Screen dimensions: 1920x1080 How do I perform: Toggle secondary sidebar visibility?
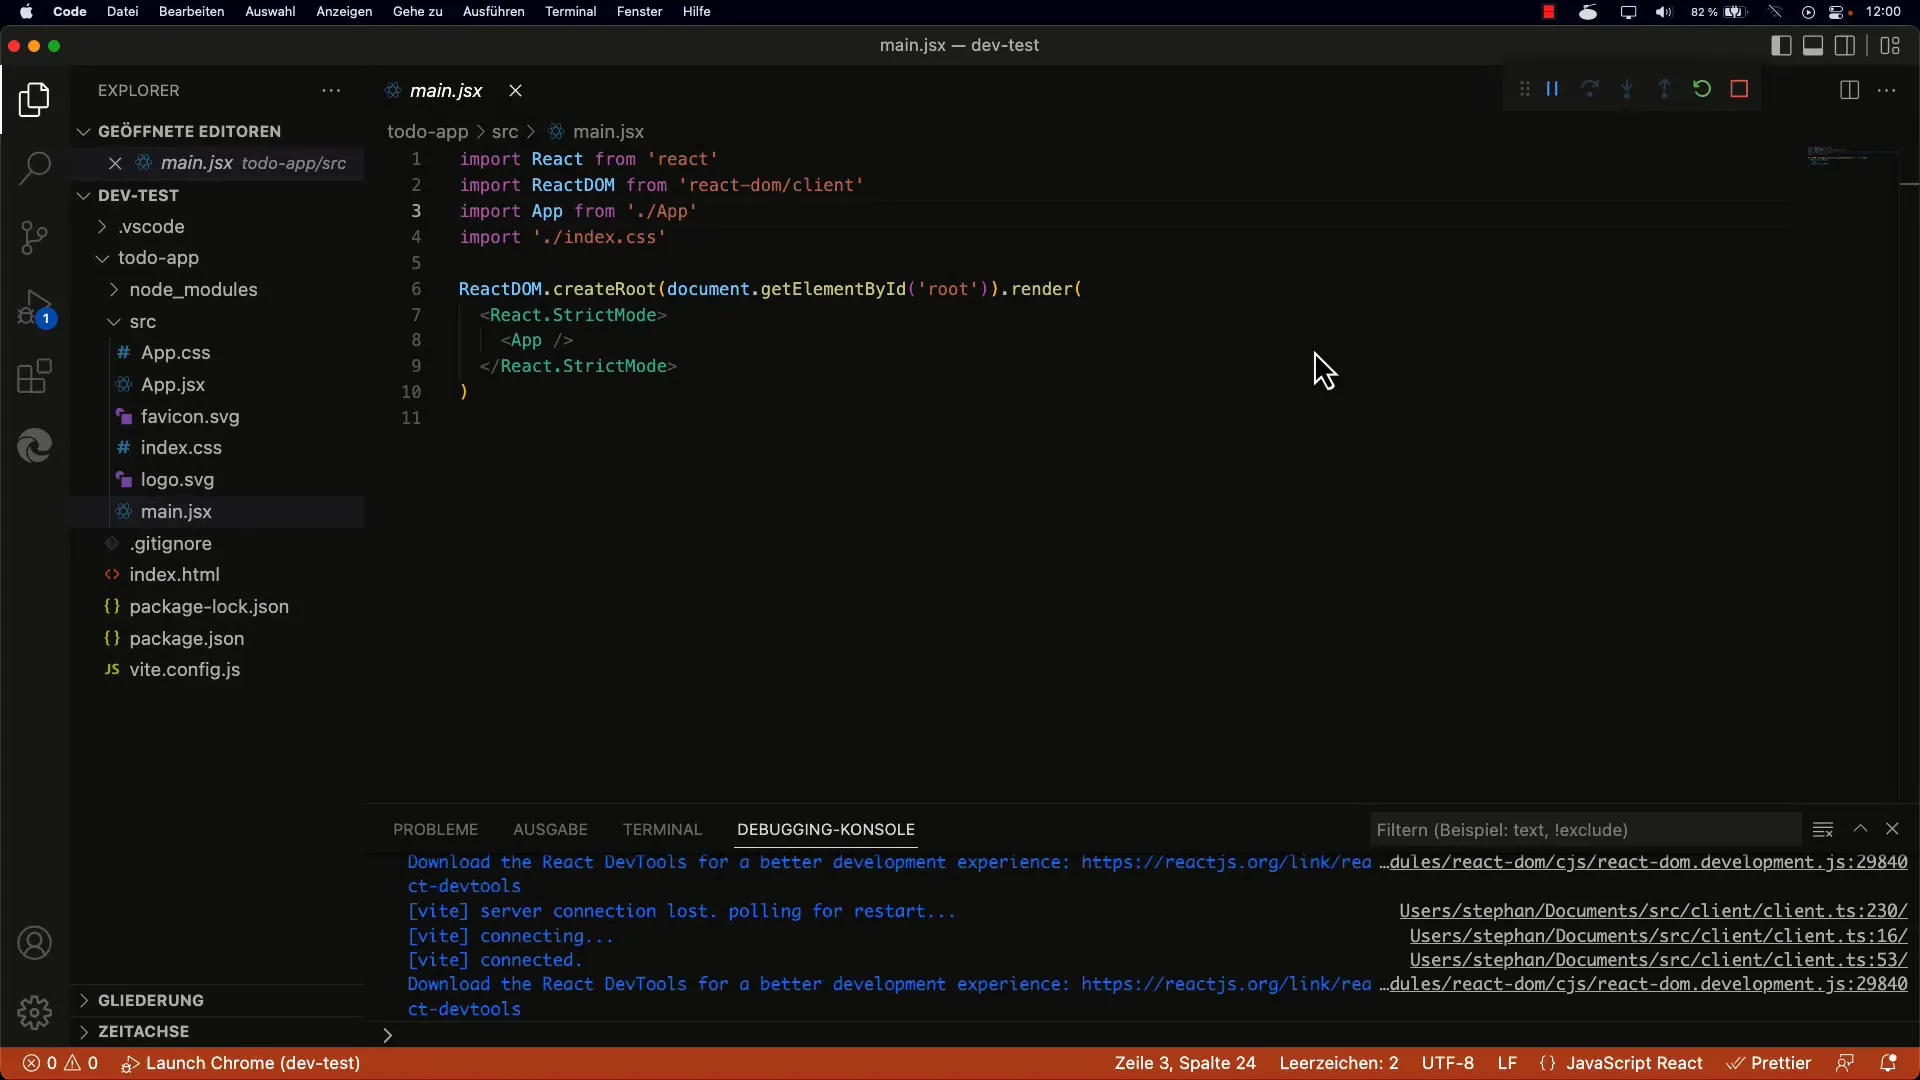tap(1845, 45)
